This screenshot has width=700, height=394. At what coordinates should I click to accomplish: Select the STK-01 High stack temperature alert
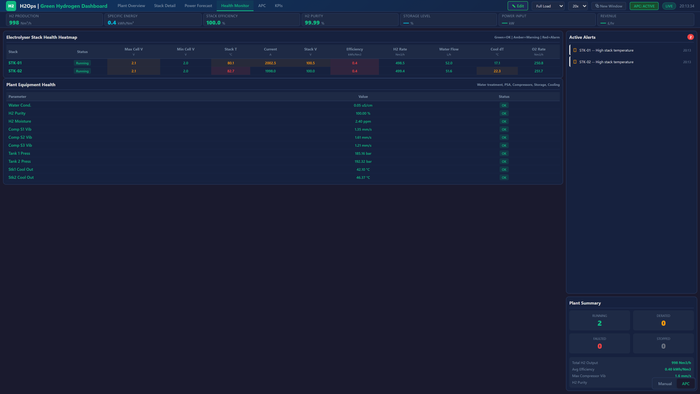(x=631, y=50)
